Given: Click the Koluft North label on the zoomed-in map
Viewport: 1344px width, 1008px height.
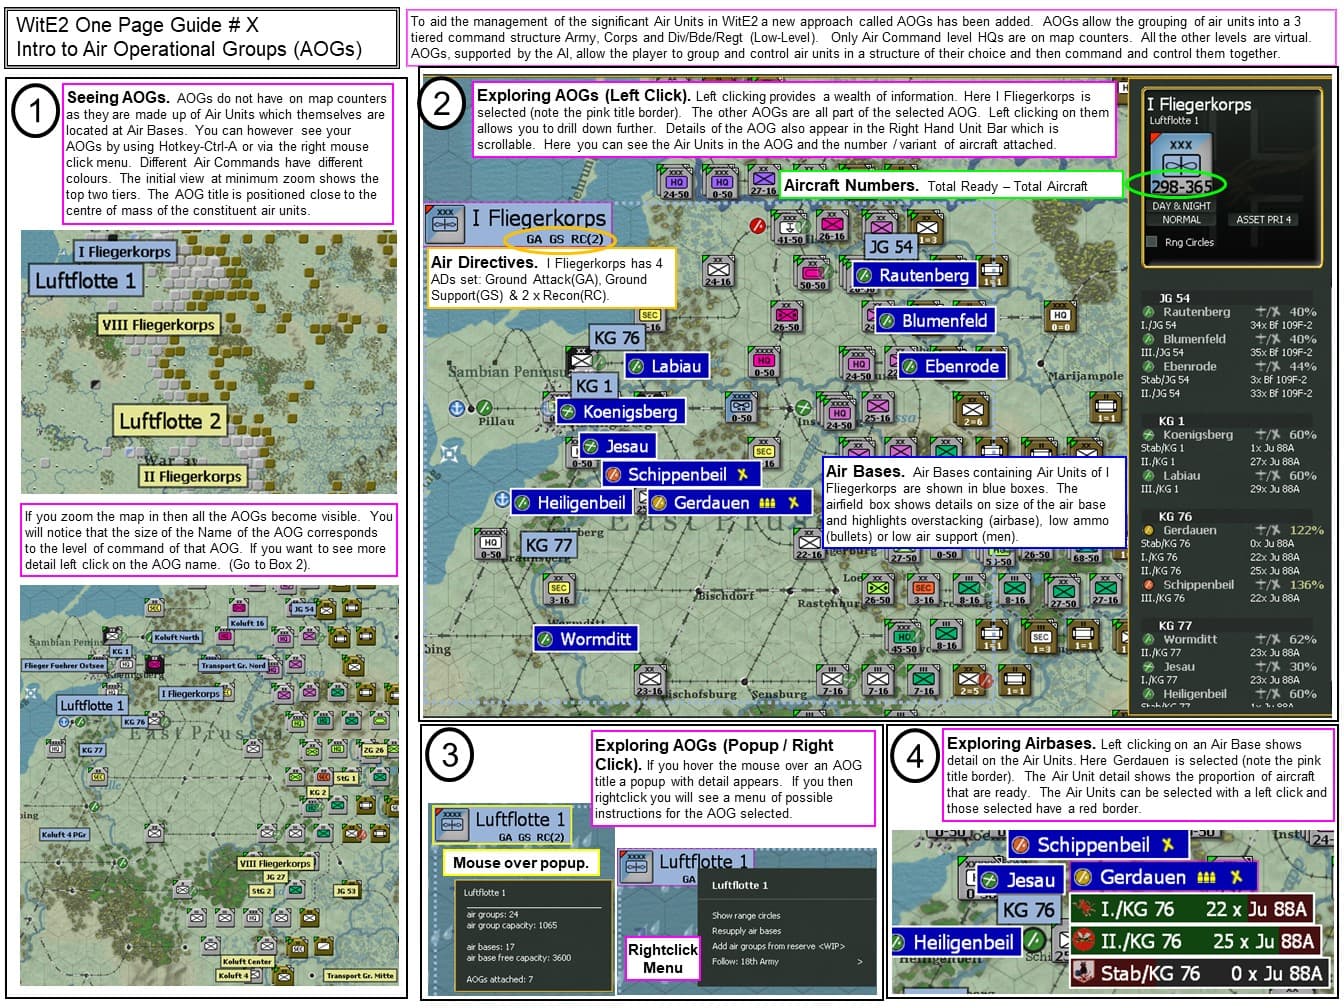Looking at the screenshot, I should point(178,637).
